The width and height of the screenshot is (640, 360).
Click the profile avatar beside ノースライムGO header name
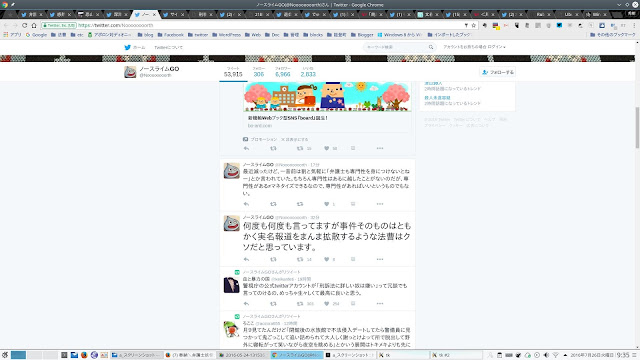click(x=130, y=72)
